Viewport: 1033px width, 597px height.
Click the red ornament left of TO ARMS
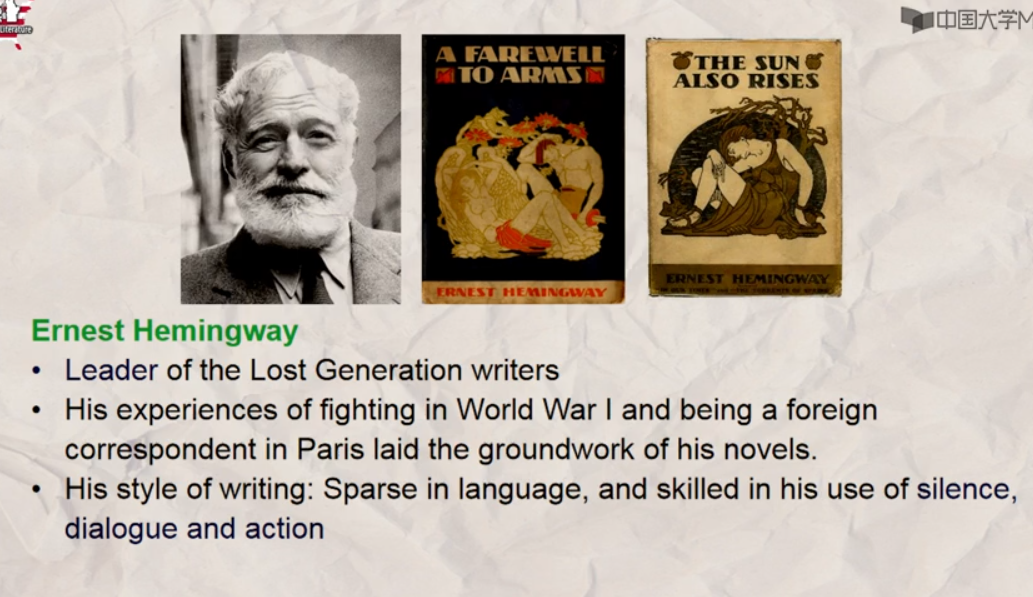445,75
